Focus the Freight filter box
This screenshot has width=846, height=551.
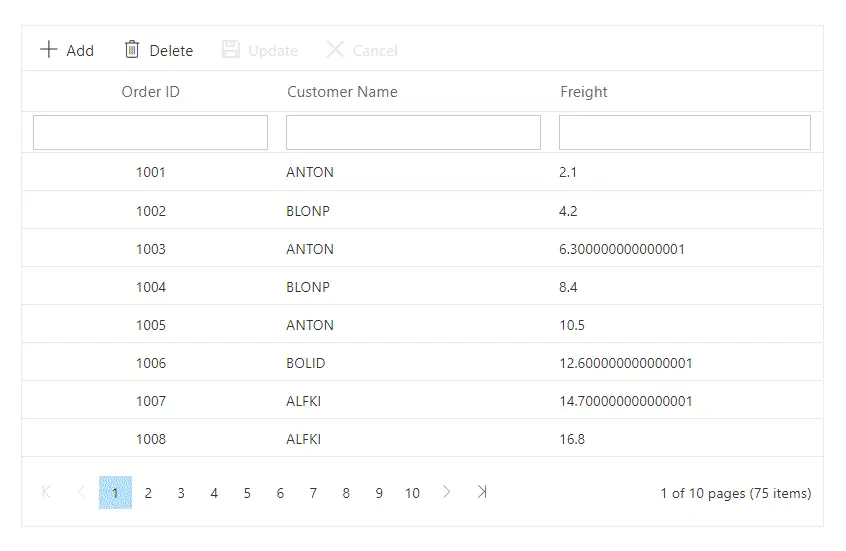(685, 132)
